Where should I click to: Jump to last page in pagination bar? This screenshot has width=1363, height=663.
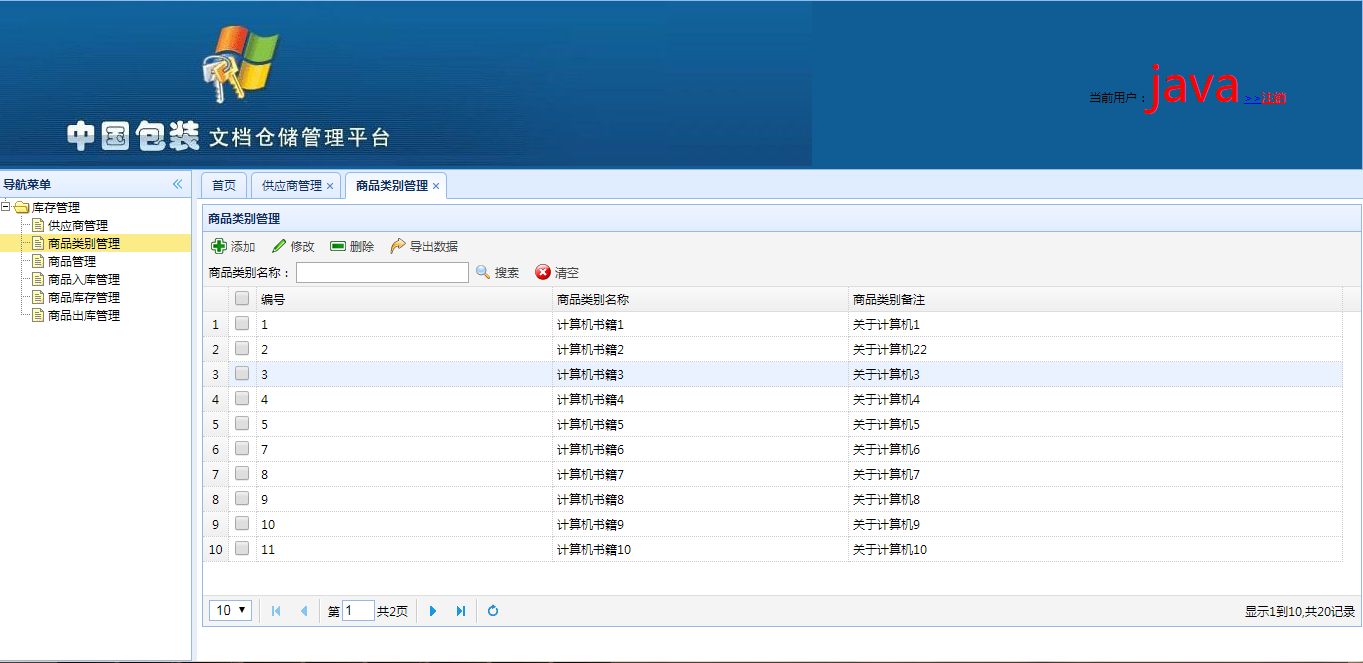[461, 611]
